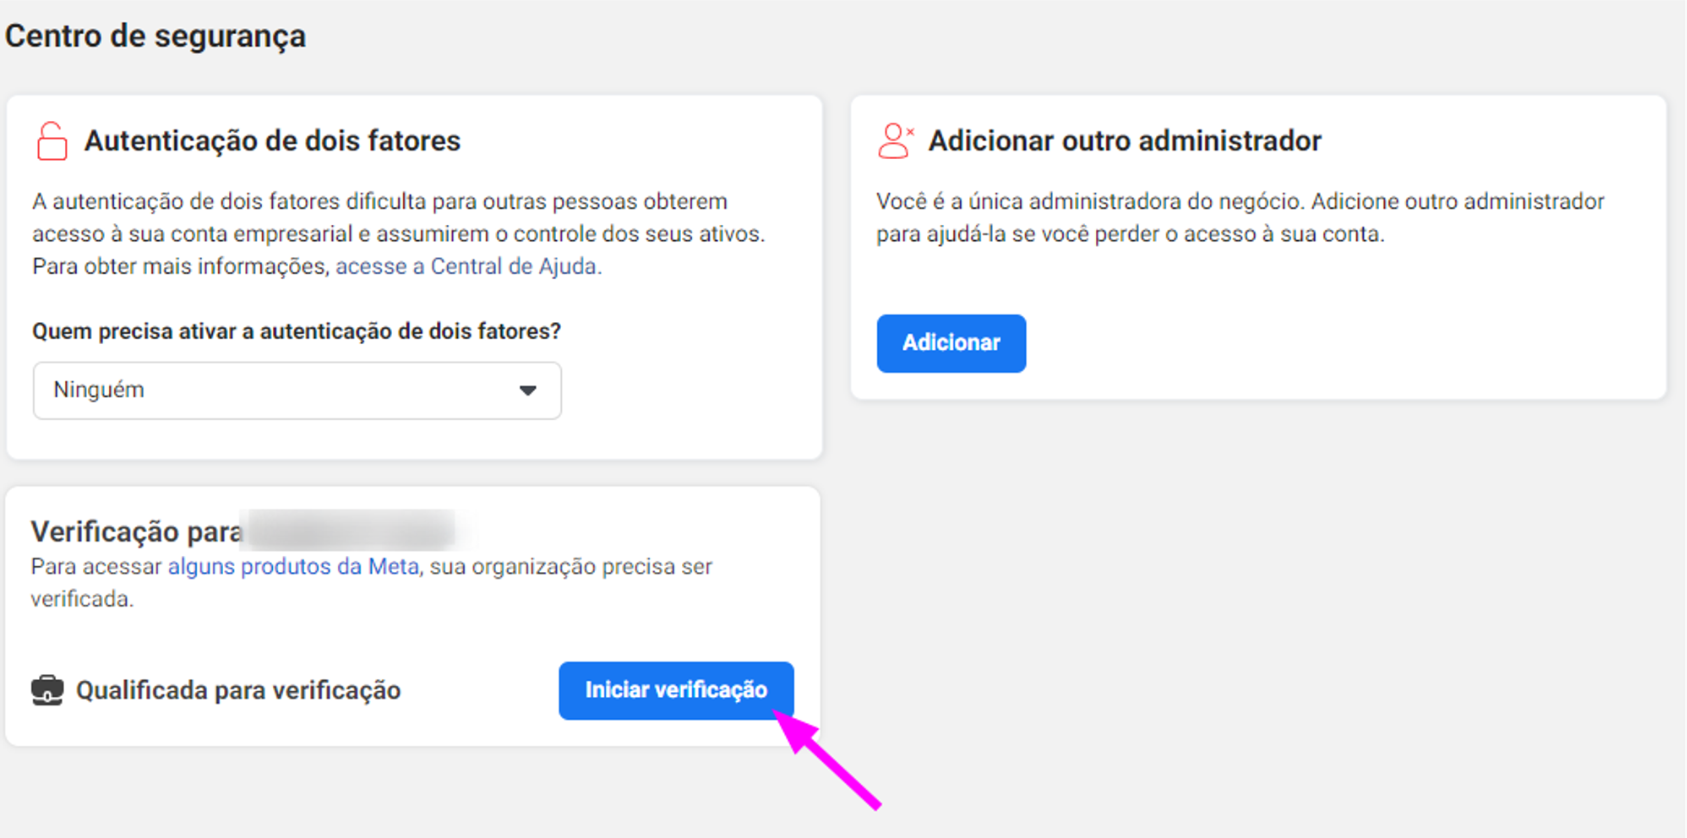Click the add administrator person icon
The height and width of the screenshot is (838, 1687).
pyautogui.click(x=895, y=141)
